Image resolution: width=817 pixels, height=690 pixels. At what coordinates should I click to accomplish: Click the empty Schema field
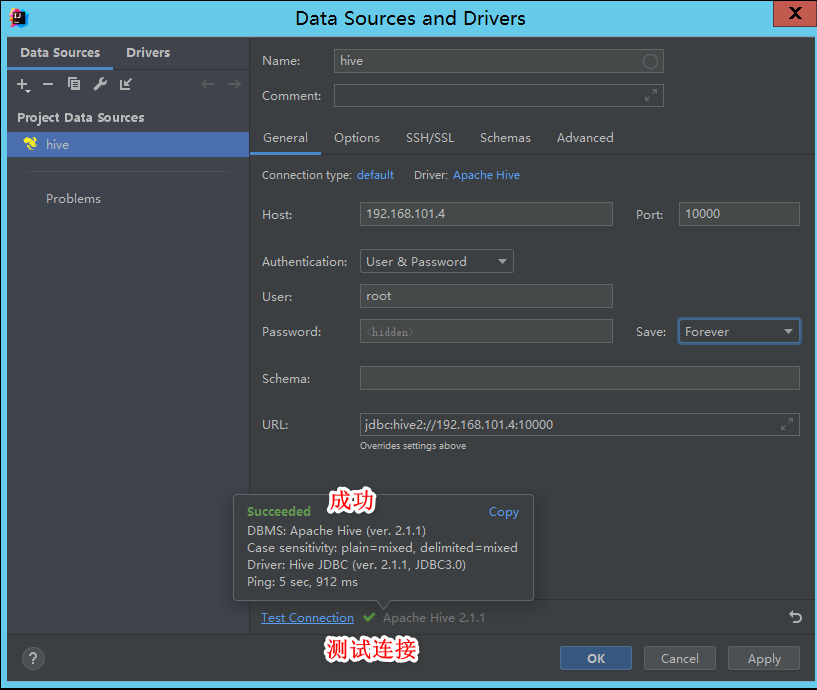click(579, 378)
